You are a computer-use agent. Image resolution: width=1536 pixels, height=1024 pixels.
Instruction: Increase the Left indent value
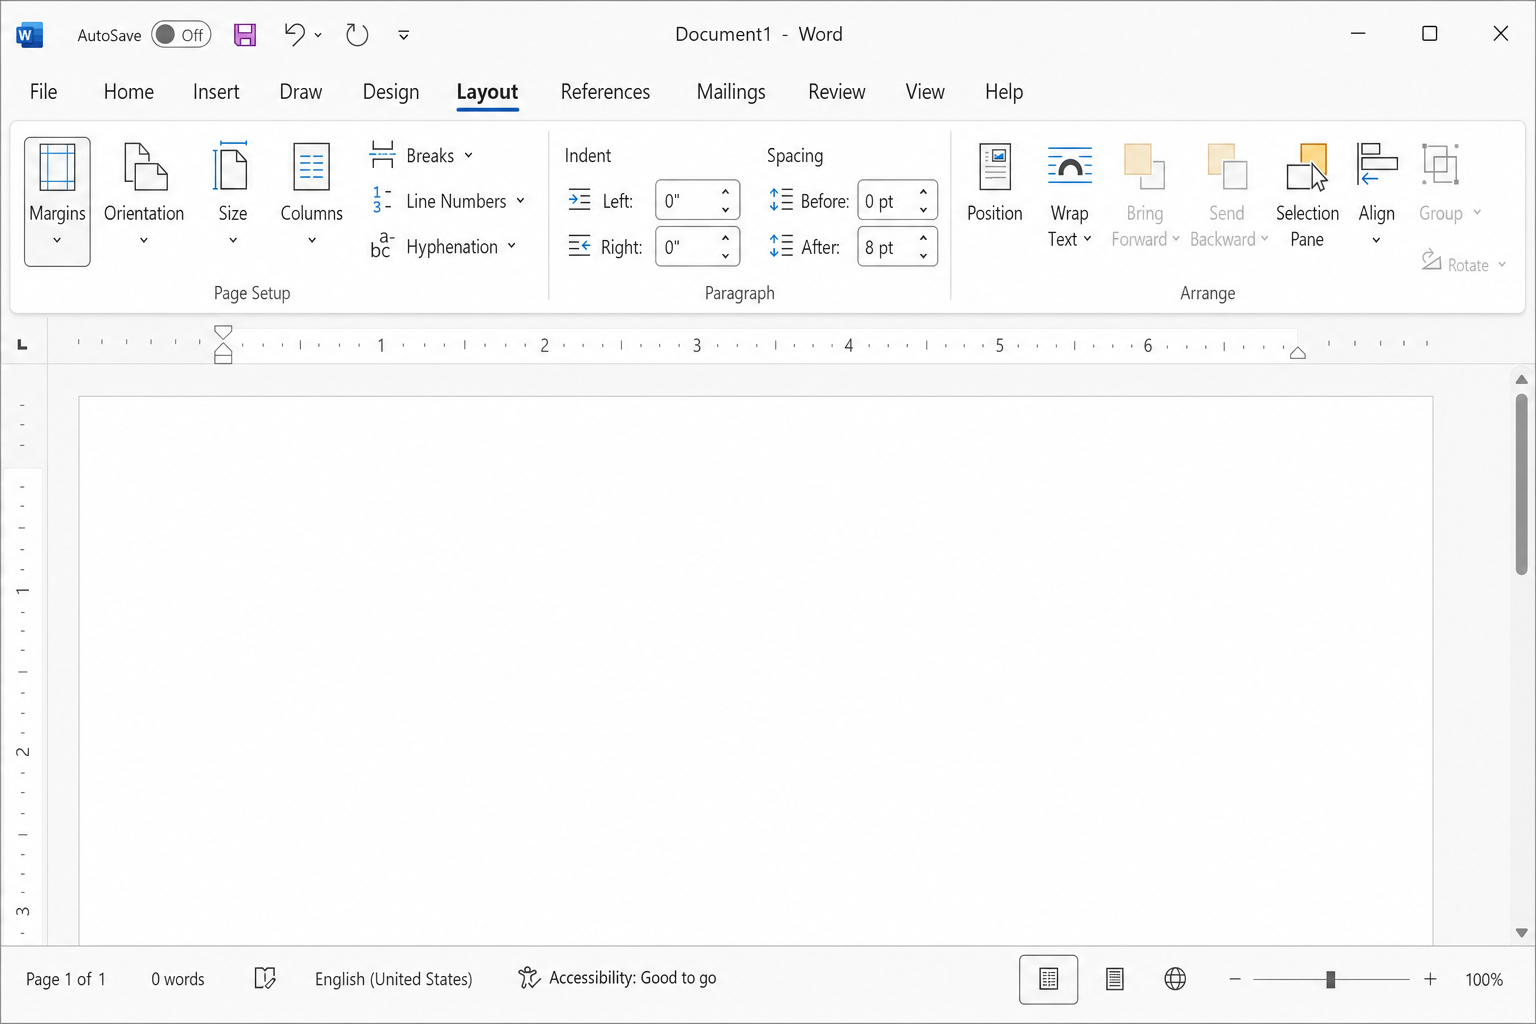click(725, 192)
